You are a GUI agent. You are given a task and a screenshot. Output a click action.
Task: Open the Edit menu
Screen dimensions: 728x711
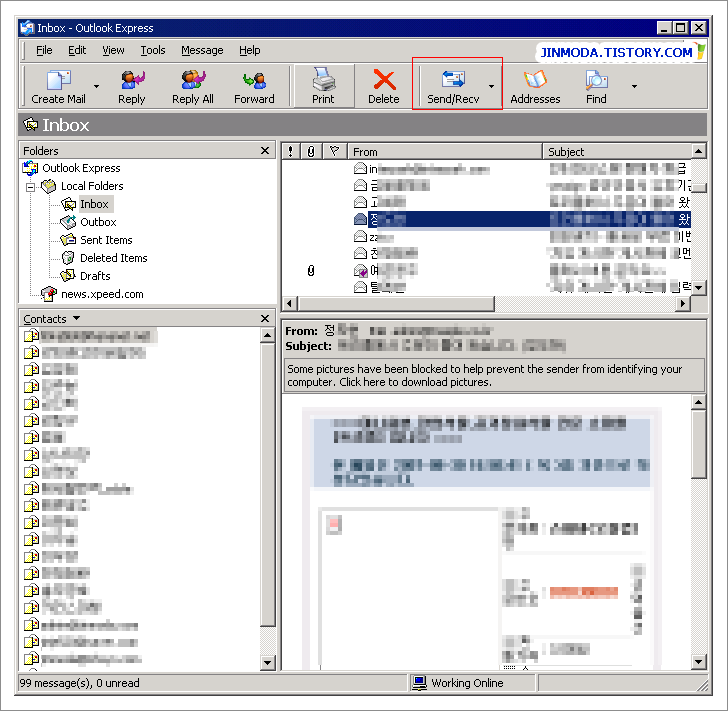(77, 50)
